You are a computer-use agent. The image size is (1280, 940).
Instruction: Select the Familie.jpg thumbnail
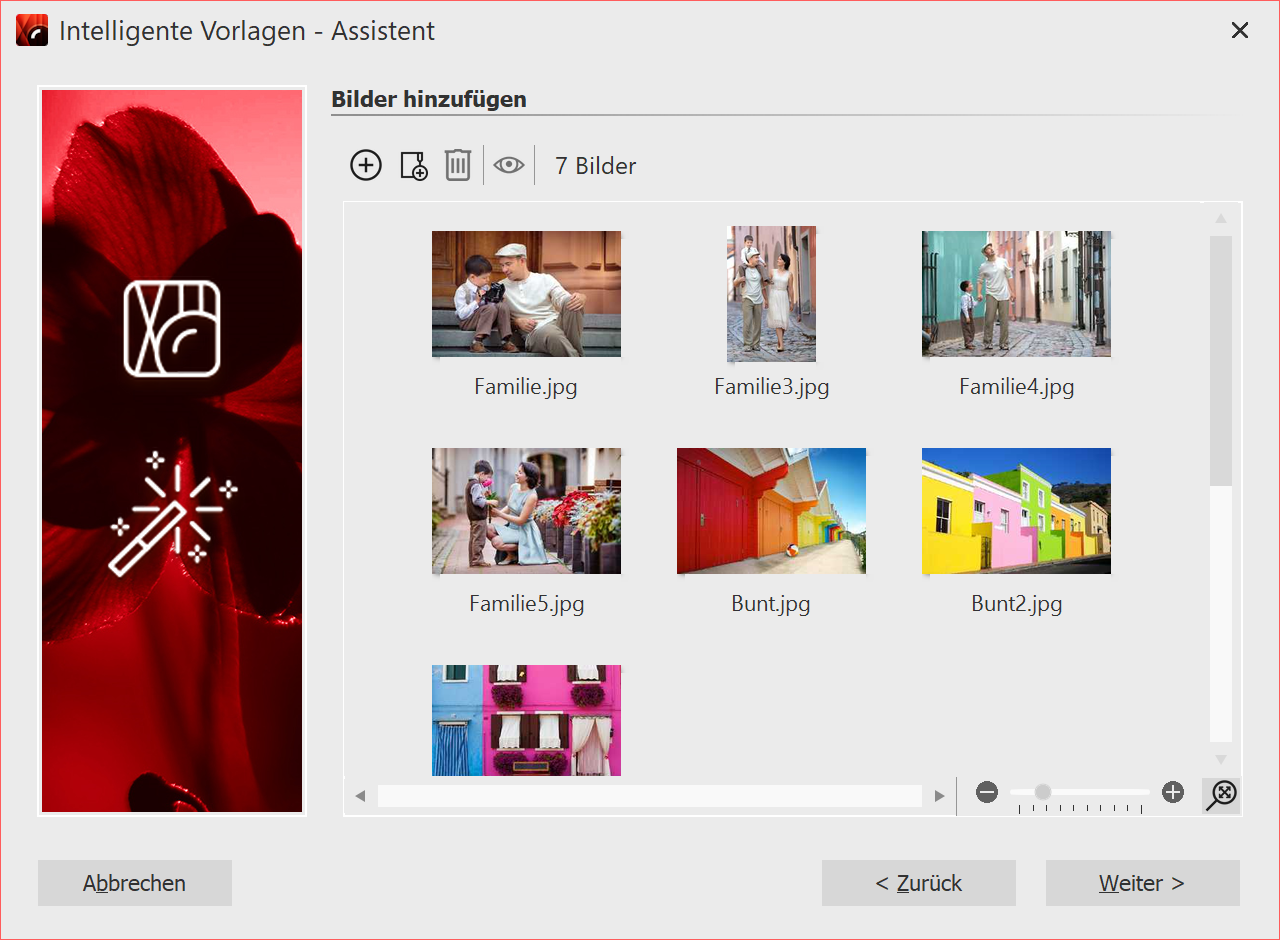coord(526,294)
